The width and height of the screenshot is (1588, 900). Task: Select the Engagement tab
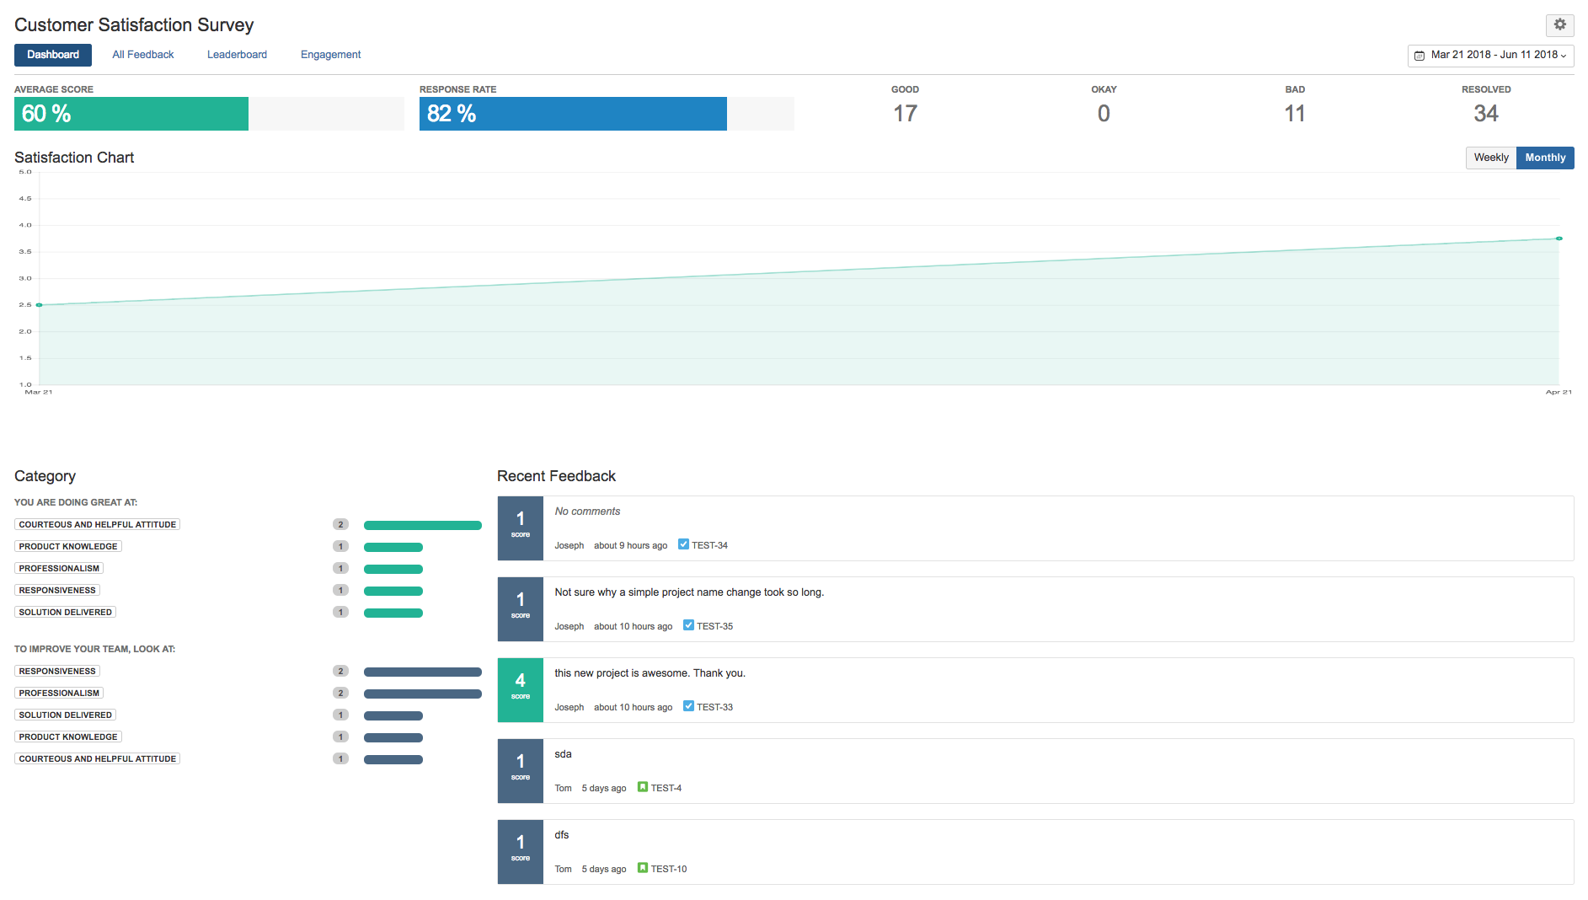330,55
